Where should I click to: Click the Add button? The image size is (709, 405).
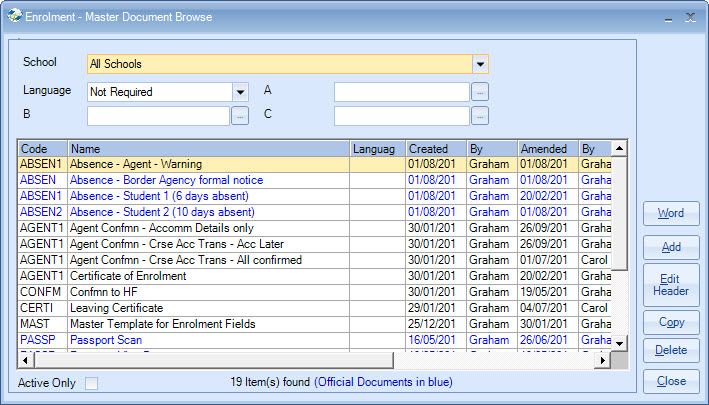coord(671,247)
